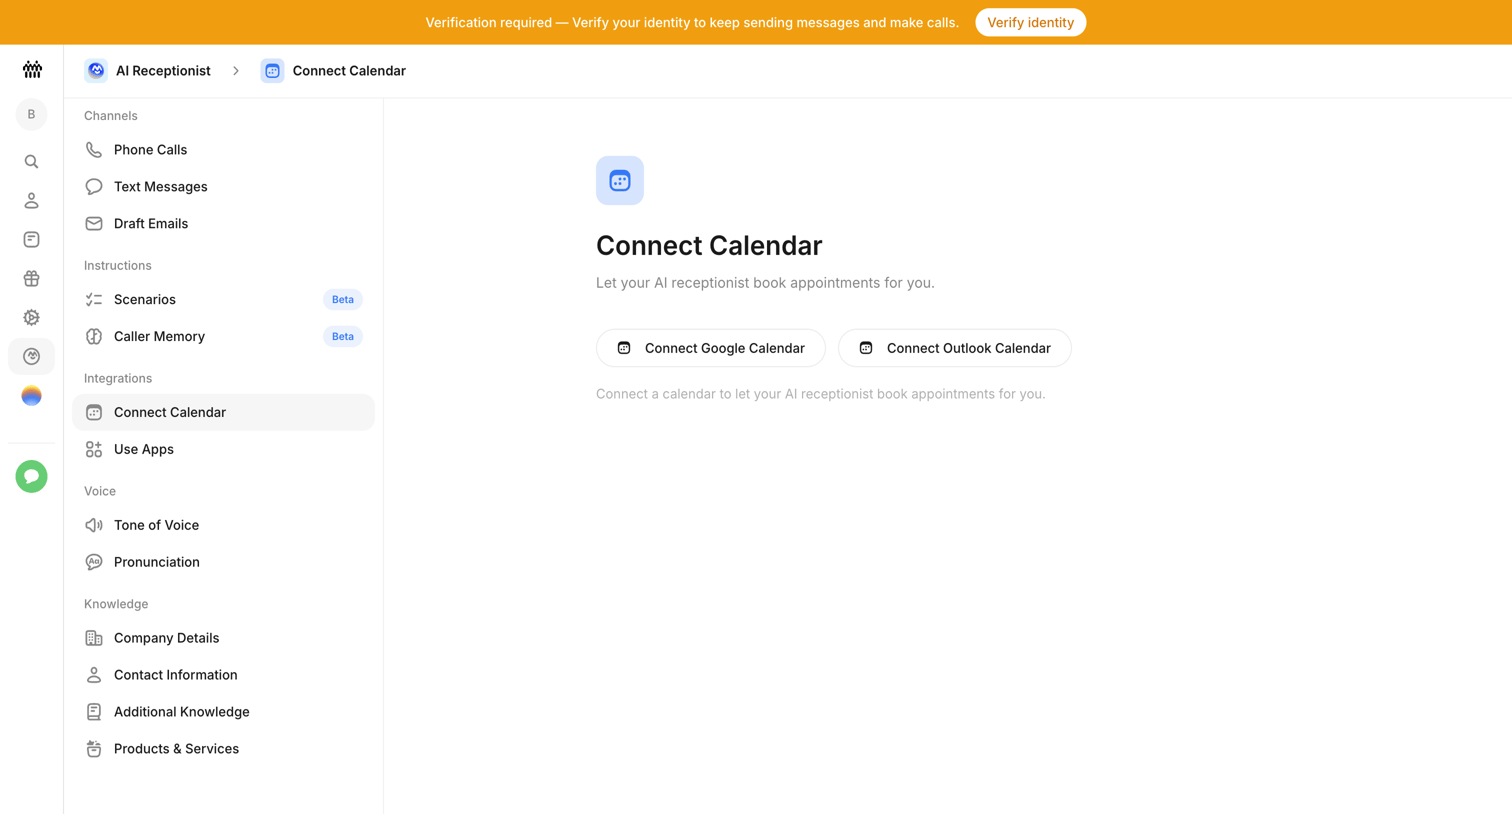
Task: Click Connect Google Calendar button
Action: click(711, 348)
